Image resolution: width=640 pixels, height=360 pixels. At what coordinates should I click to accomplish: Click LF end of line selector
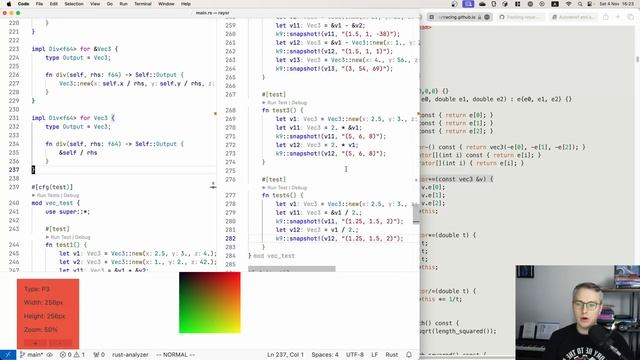(x=374, y=355)
